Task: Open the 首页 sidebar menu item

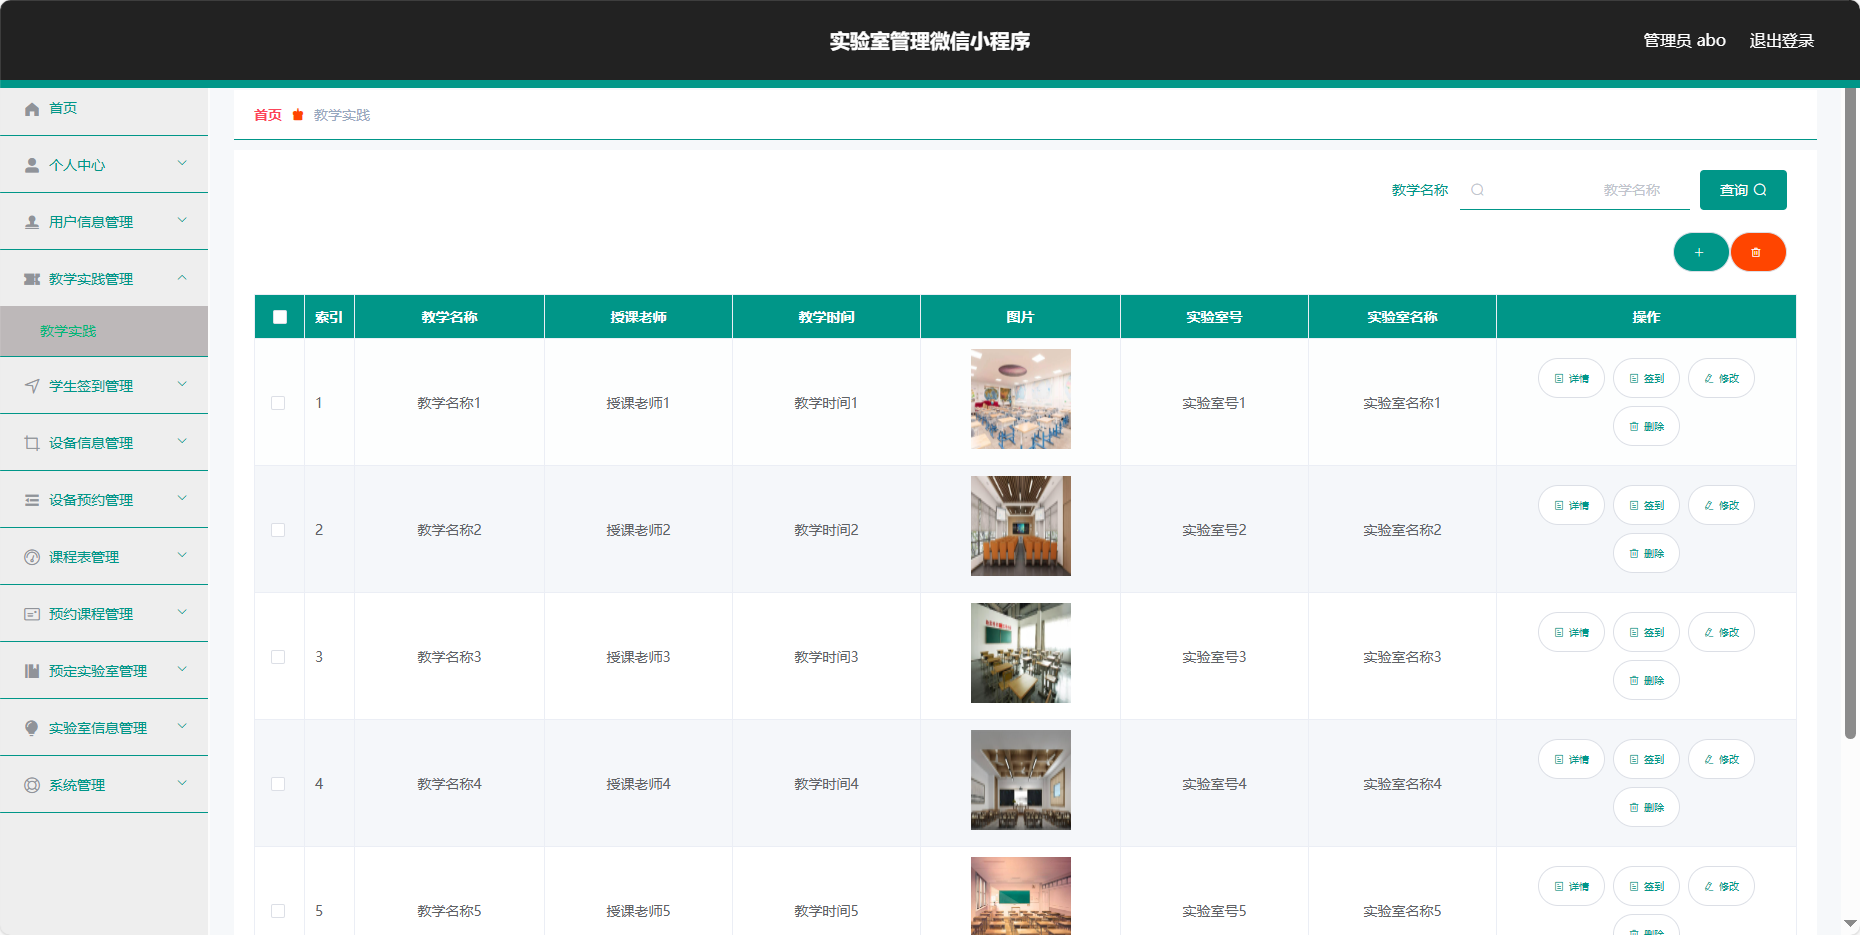Action: pos(104,108)
